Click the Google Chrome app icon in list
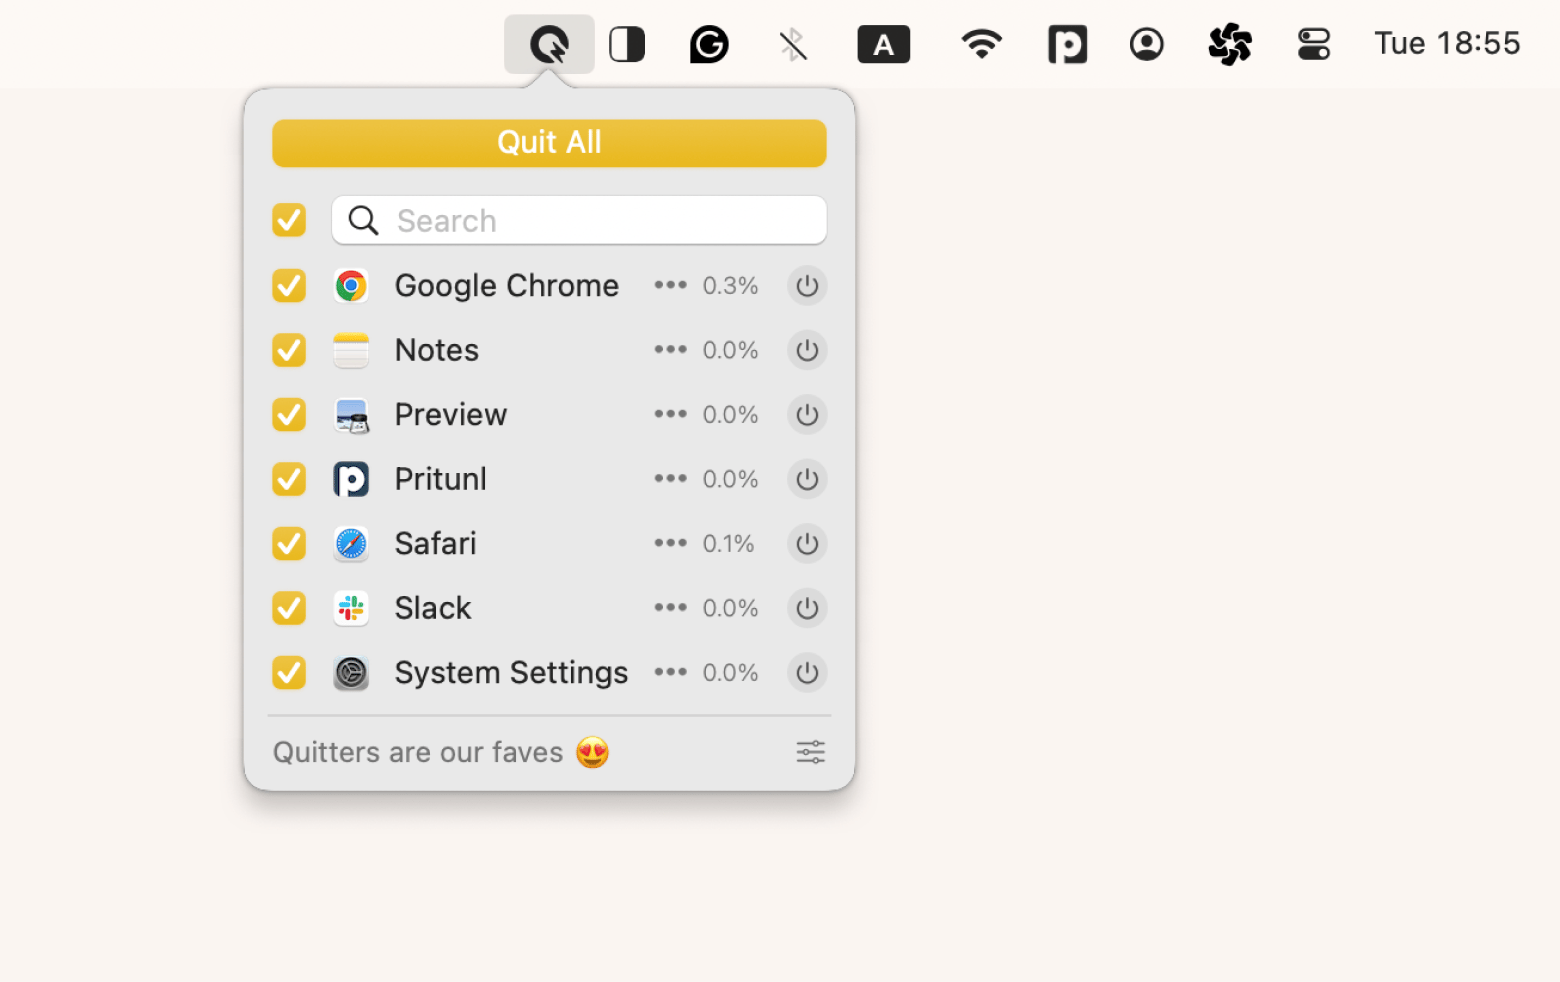 point(351,286)
